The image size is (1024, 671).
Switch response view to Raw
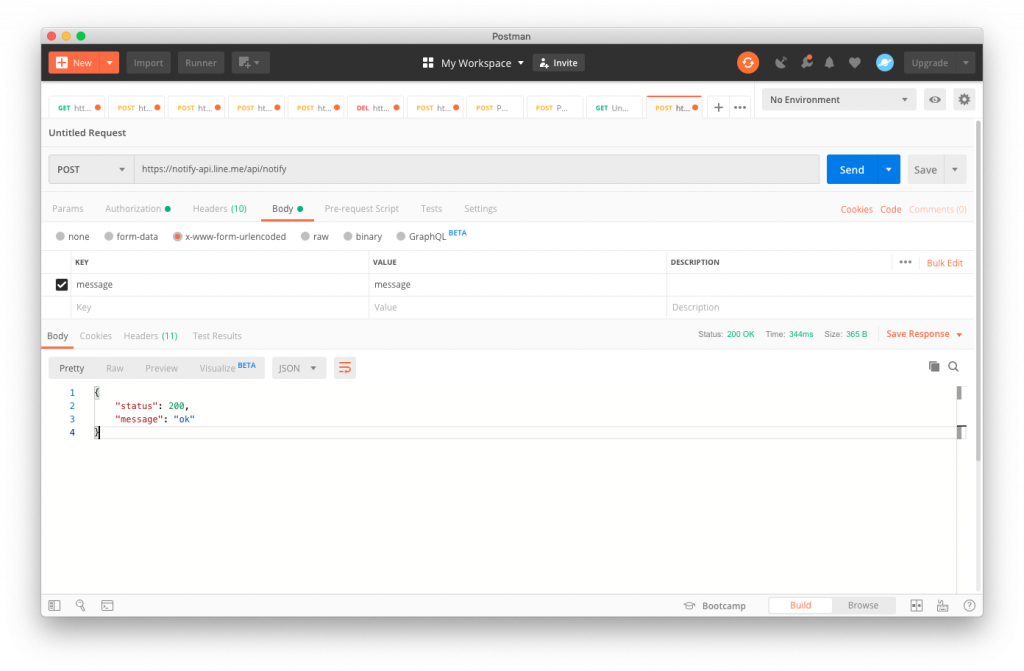pyautogui.click(x=114, y=368)
